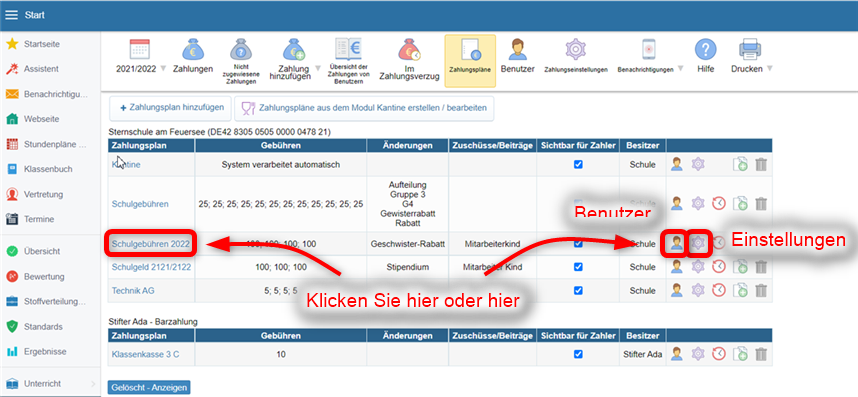Open the settings gear for Technik AG
Image resolution: width=858 pixels, height=397 pixels.
(698, 290)
